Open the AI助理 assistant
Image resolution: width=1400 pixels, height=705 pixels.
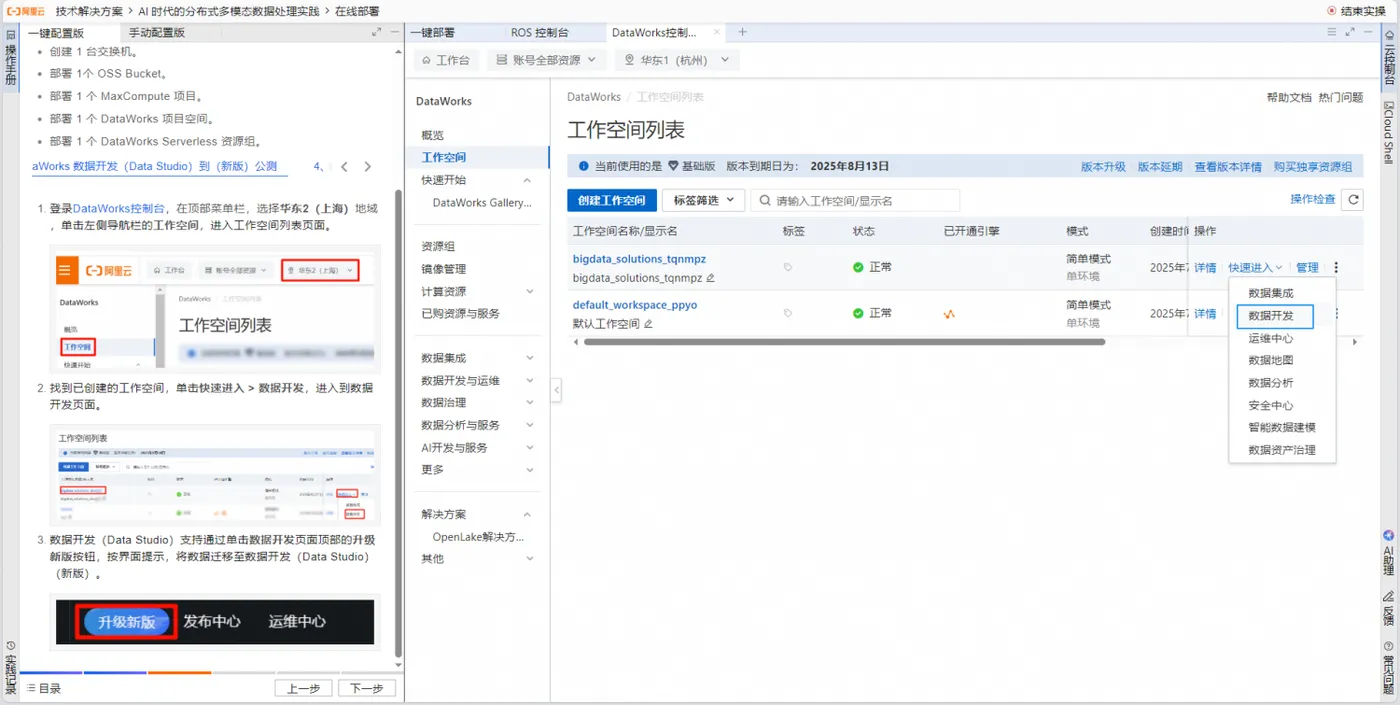[1389, 554]
